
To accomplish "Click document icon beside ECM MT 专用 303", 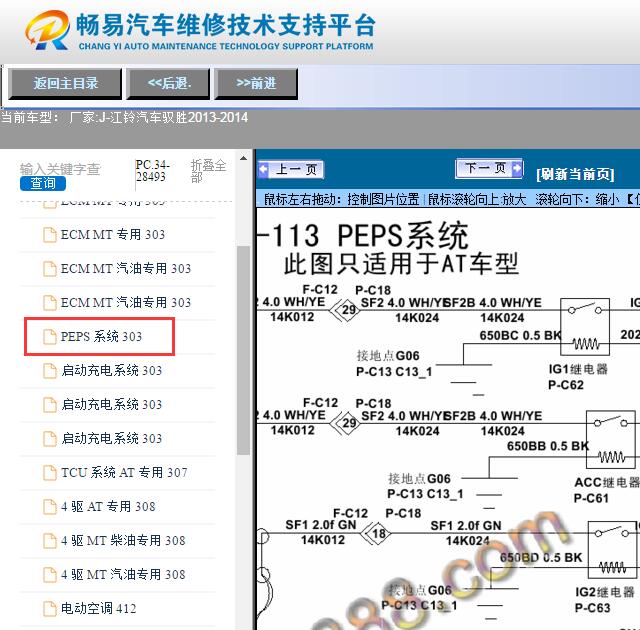I will [50, 235].
